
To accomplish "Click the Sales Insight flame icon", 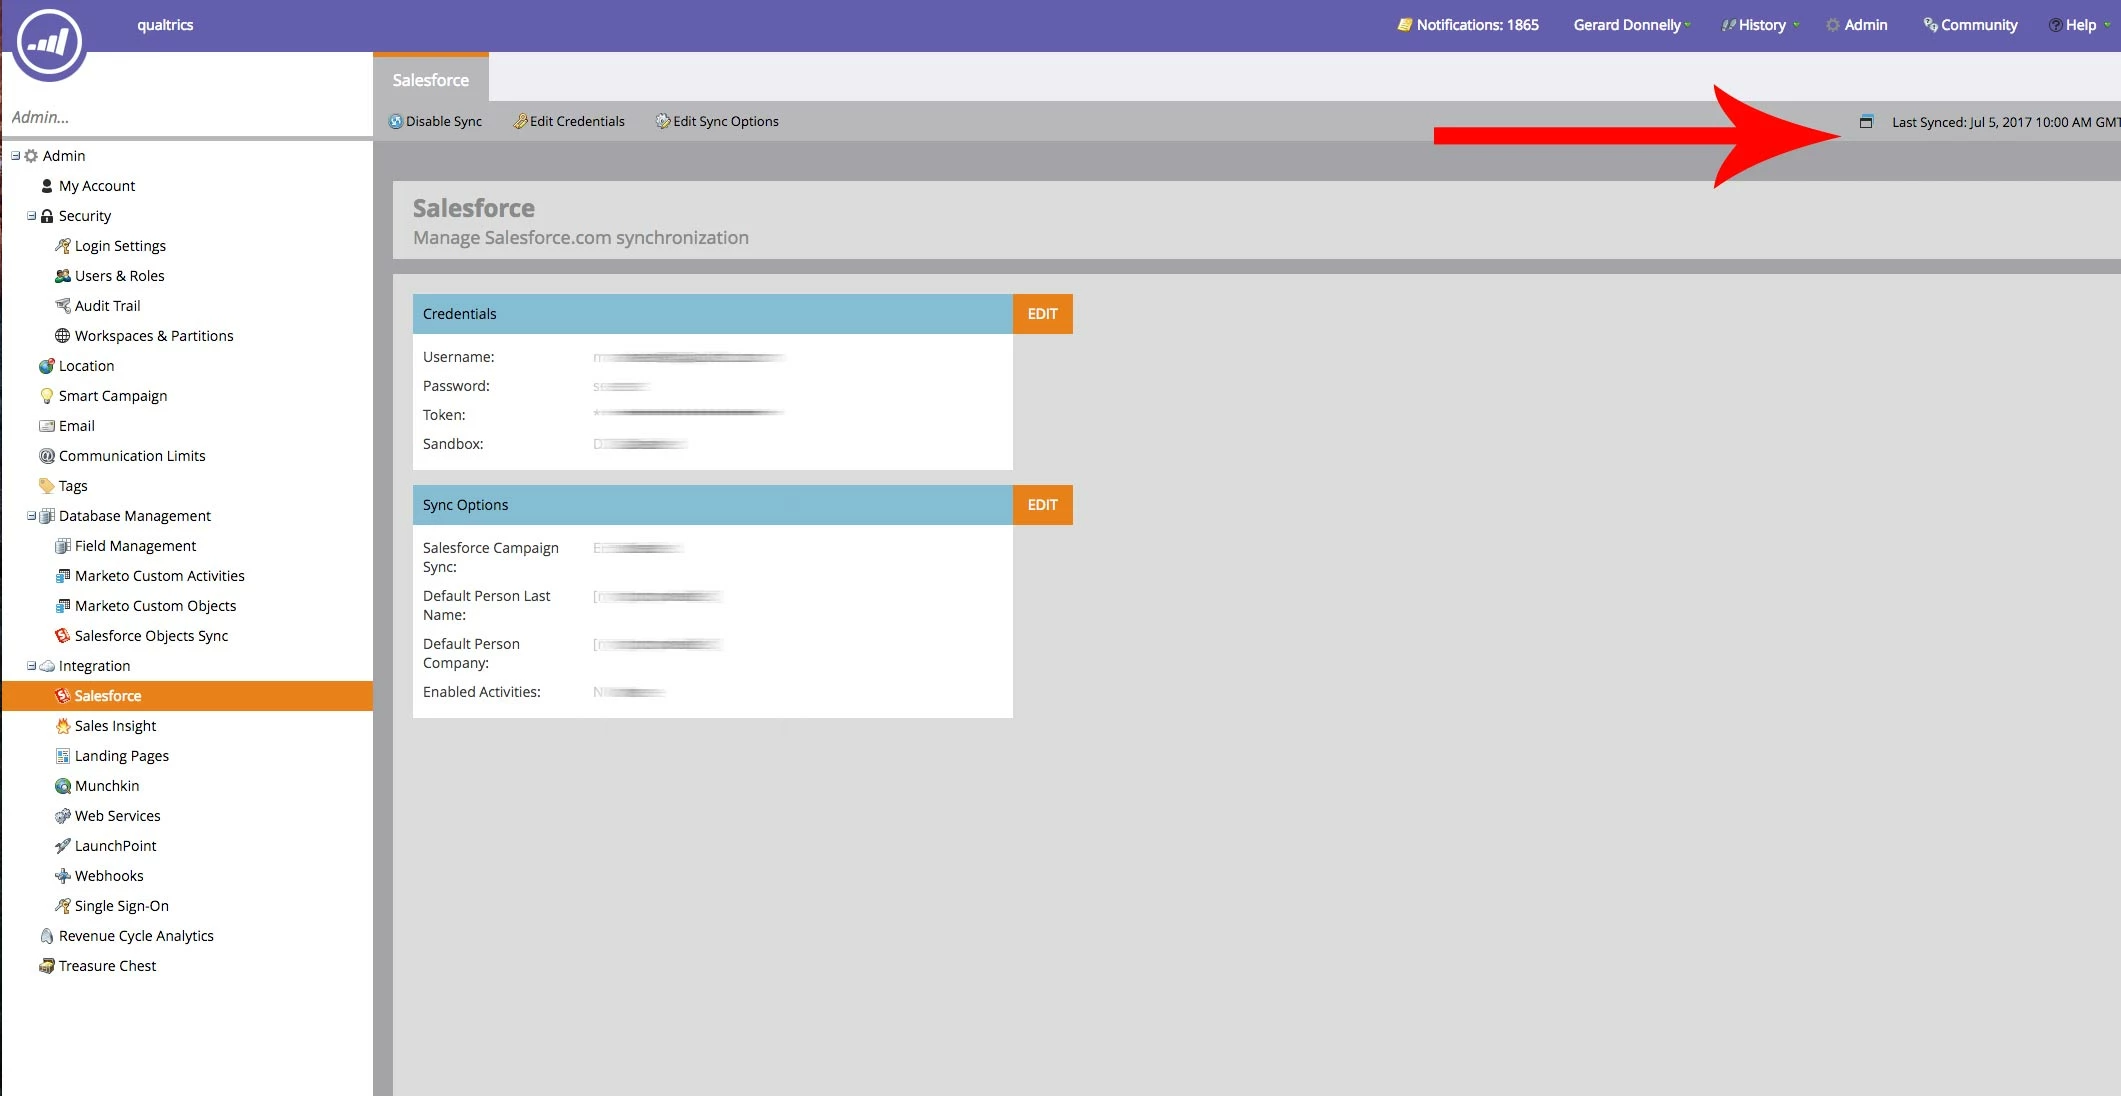I will [x=62, y=726].
